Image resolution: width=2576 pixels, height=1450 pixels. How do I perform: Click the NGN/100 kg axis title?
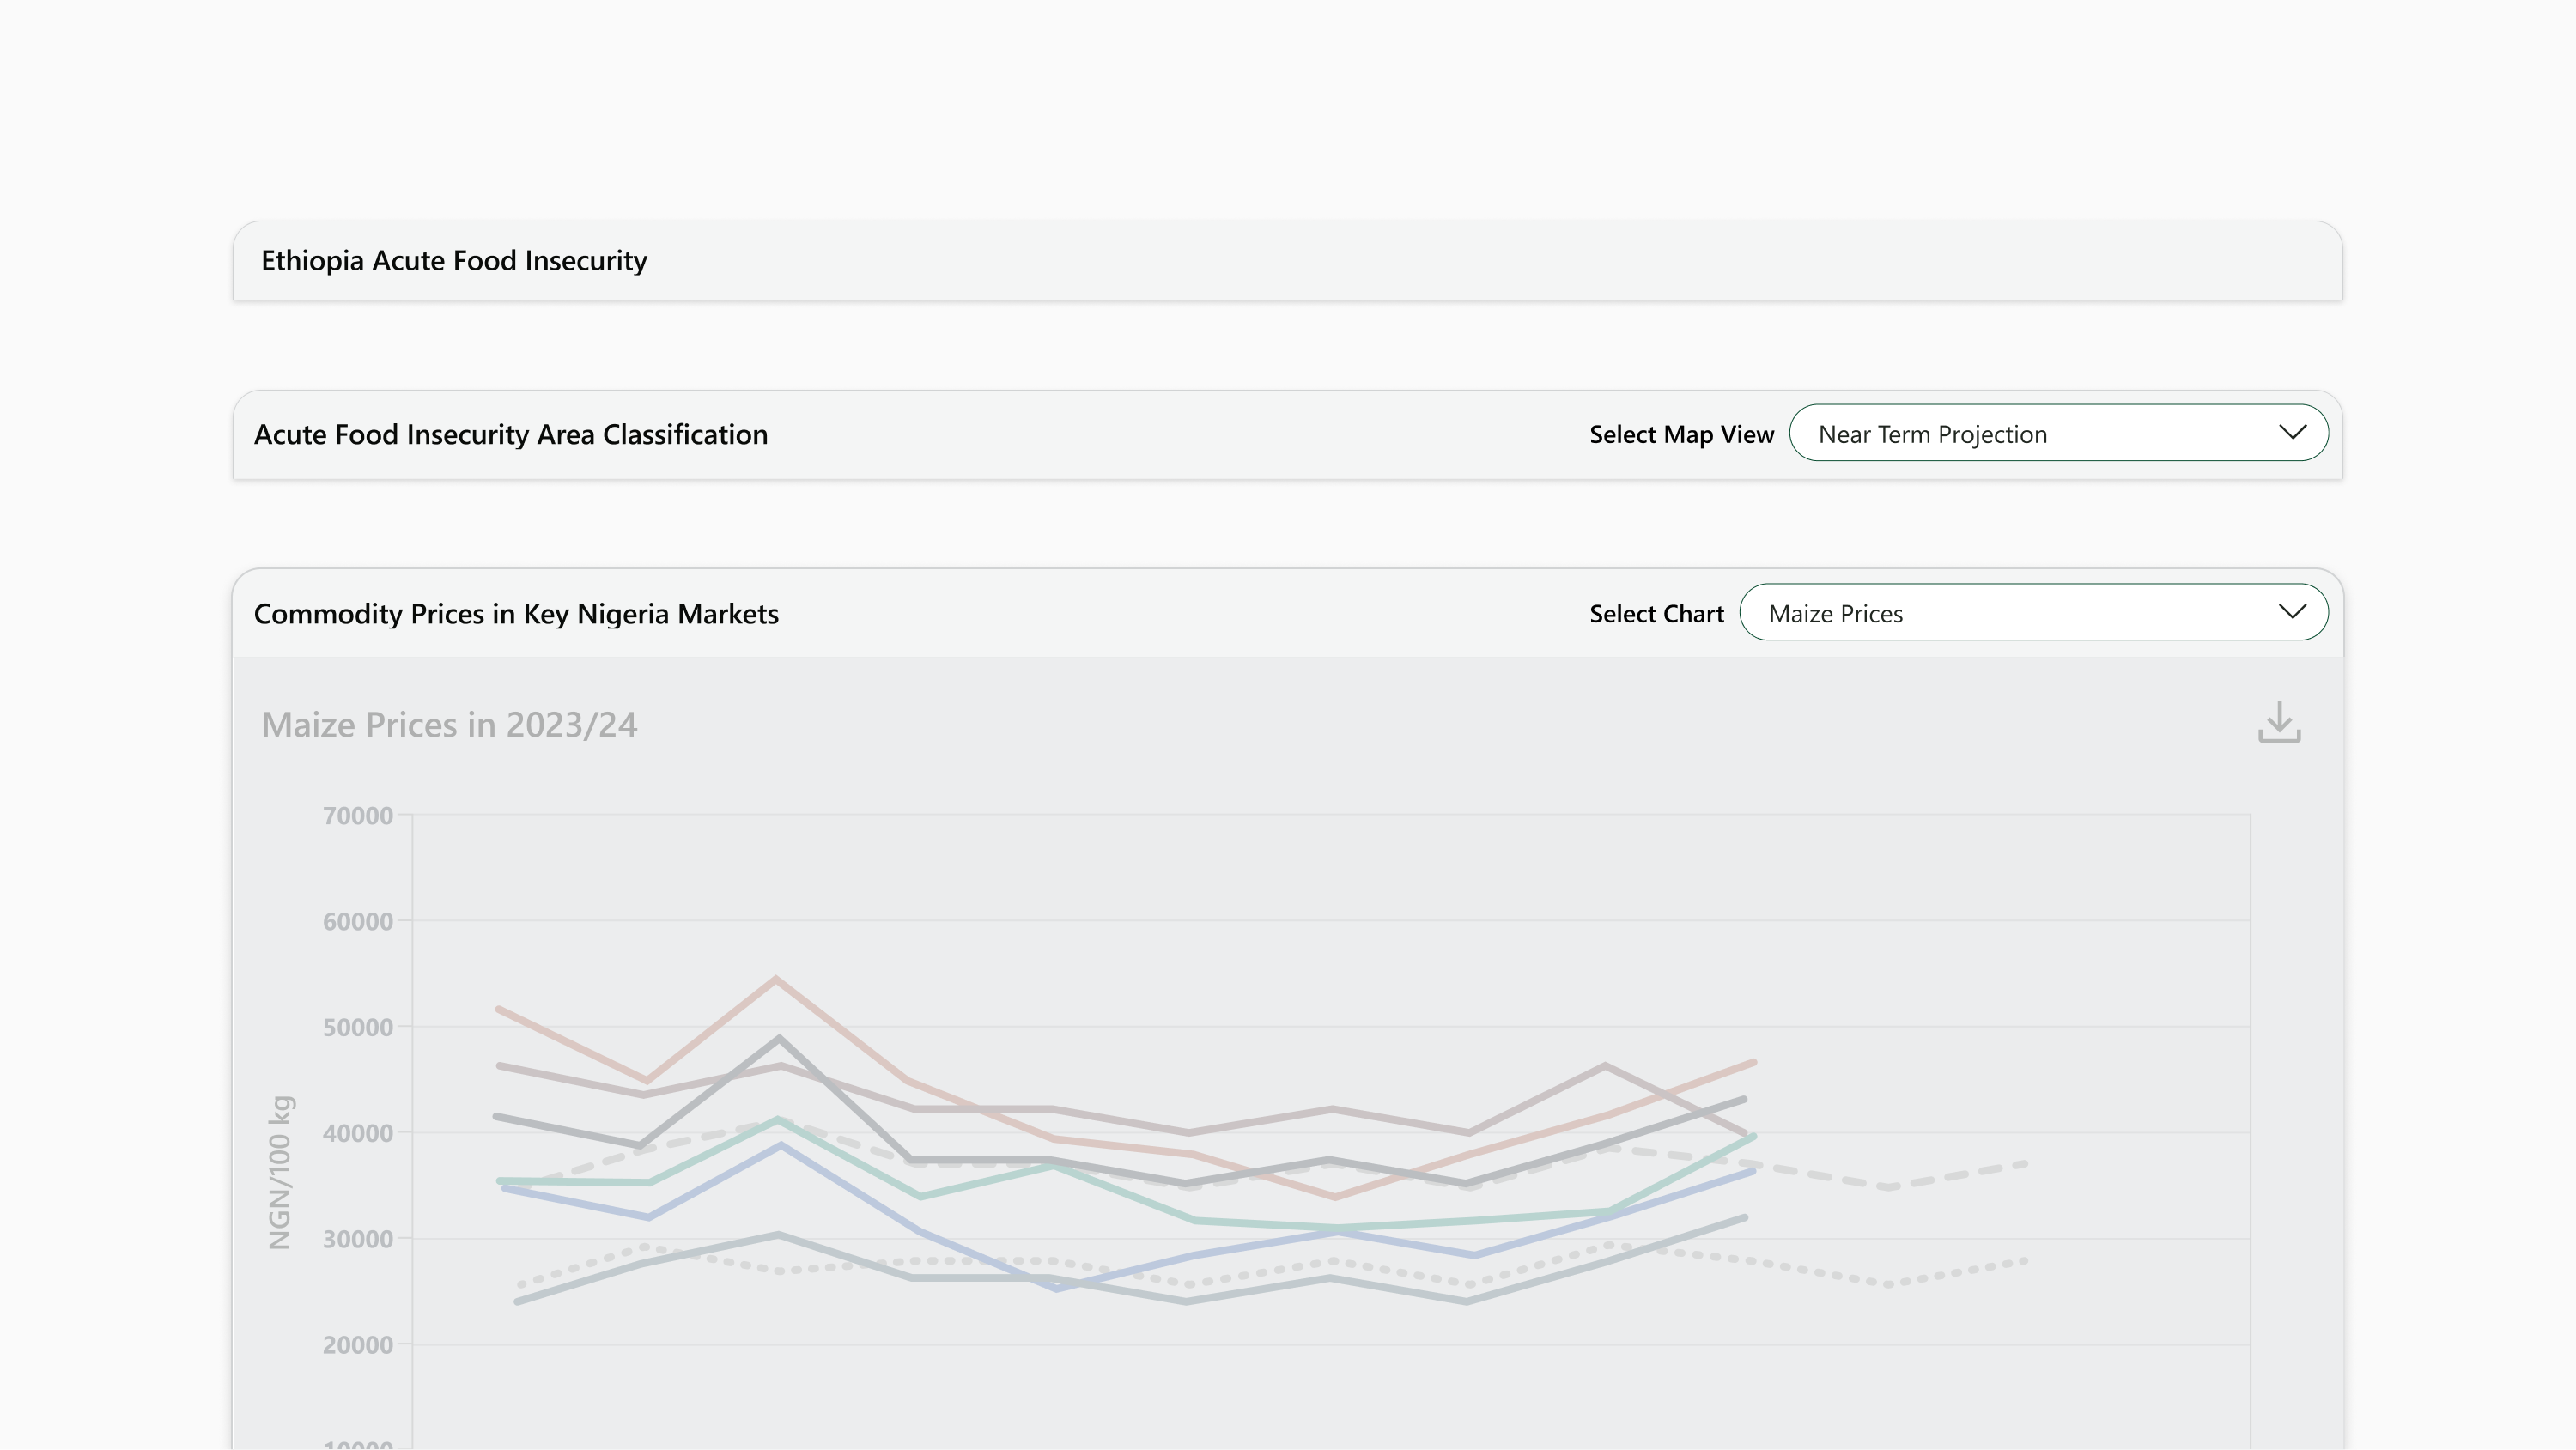[280, 1172]
